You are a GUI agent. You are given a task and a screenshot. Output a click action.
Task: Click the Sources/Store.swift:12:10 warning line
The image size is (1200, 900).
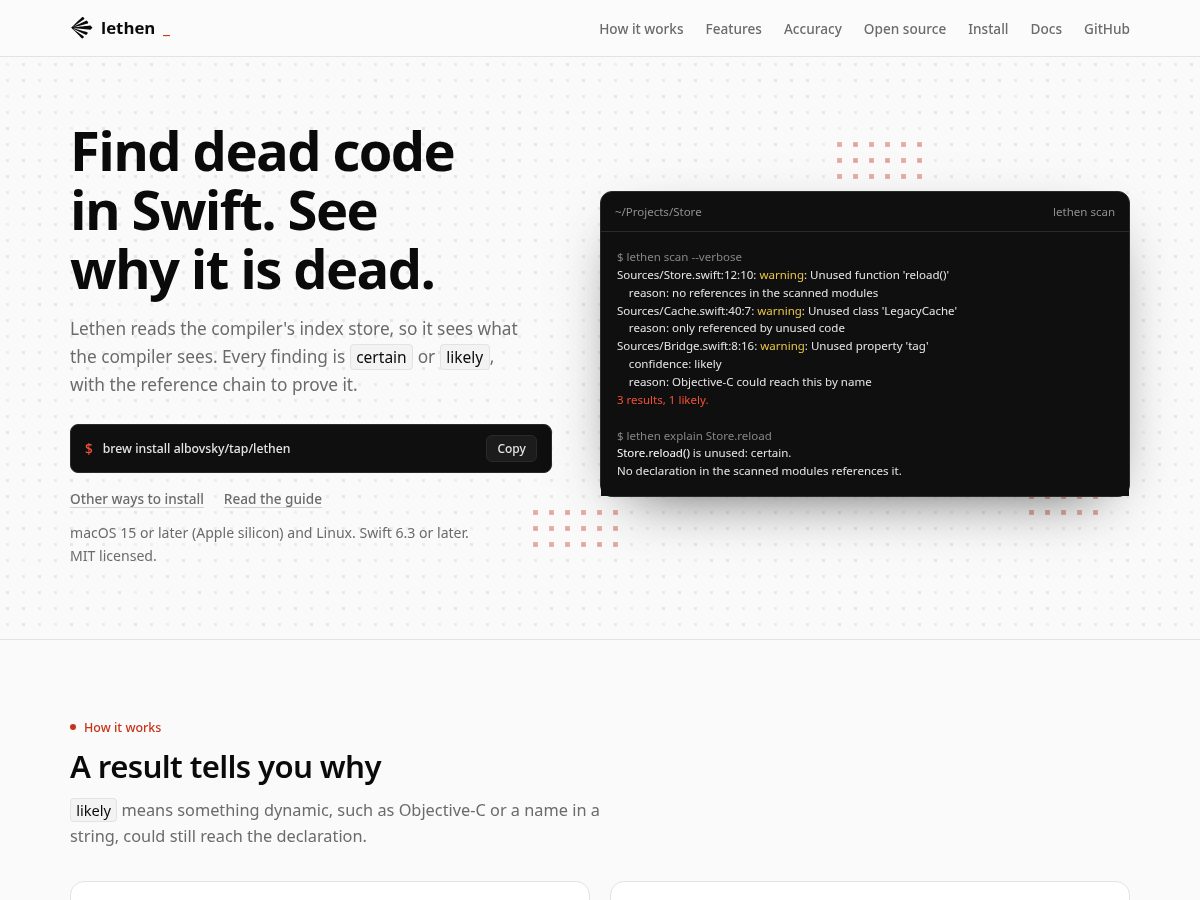point(783,275)
